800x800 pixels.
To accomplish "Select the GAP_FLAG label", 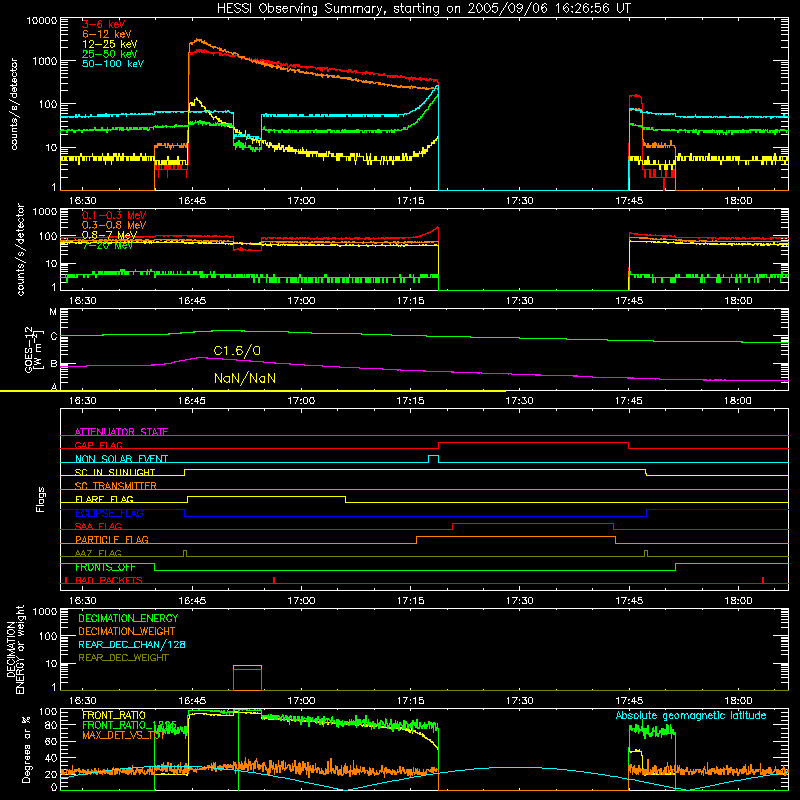I will click(98, 445).
